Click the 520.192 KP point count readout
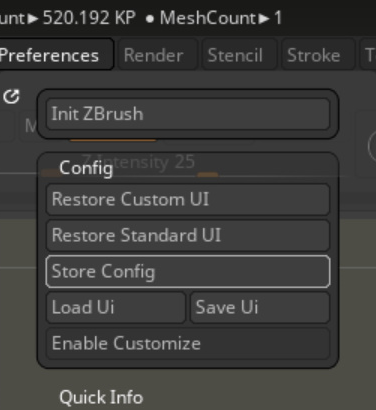Screen dimensions: 376x410 (89, 17)
